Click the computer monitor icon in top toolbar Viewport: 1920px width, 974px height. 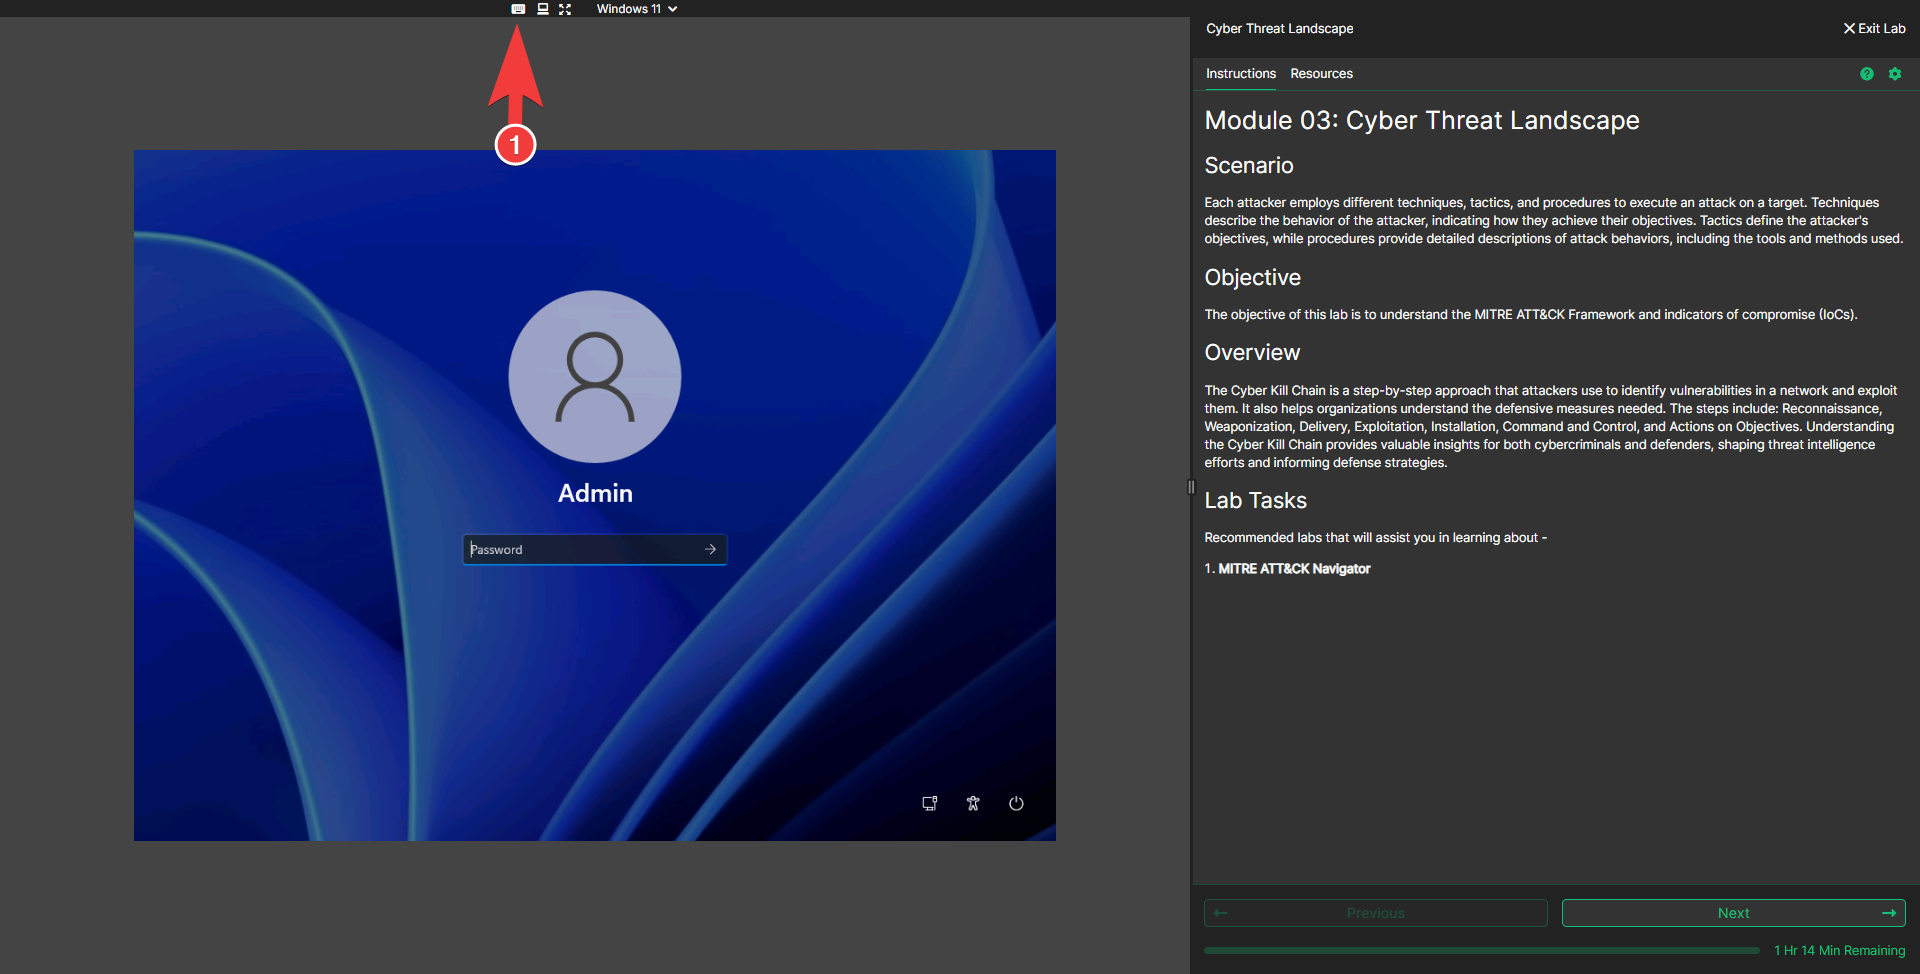543,9
